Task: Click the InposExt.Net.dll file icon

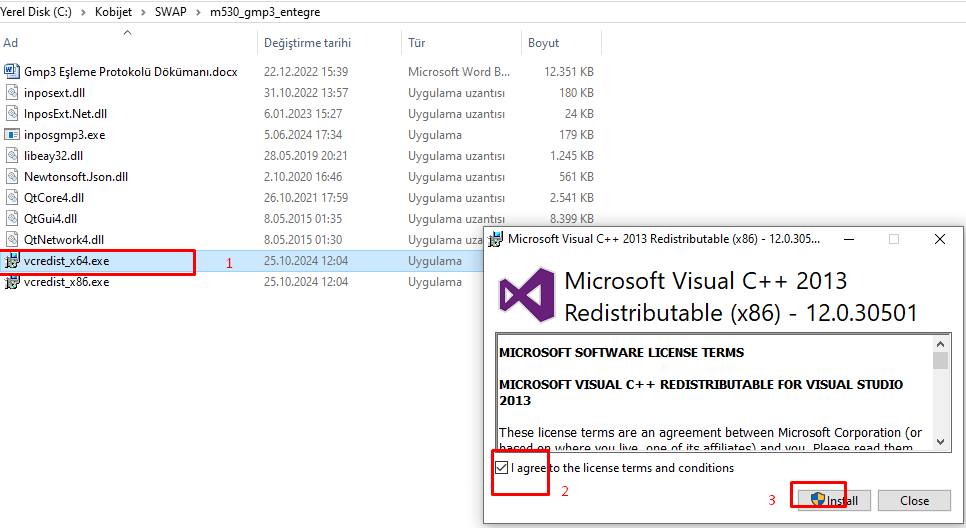Action: [x=12, y=113]
